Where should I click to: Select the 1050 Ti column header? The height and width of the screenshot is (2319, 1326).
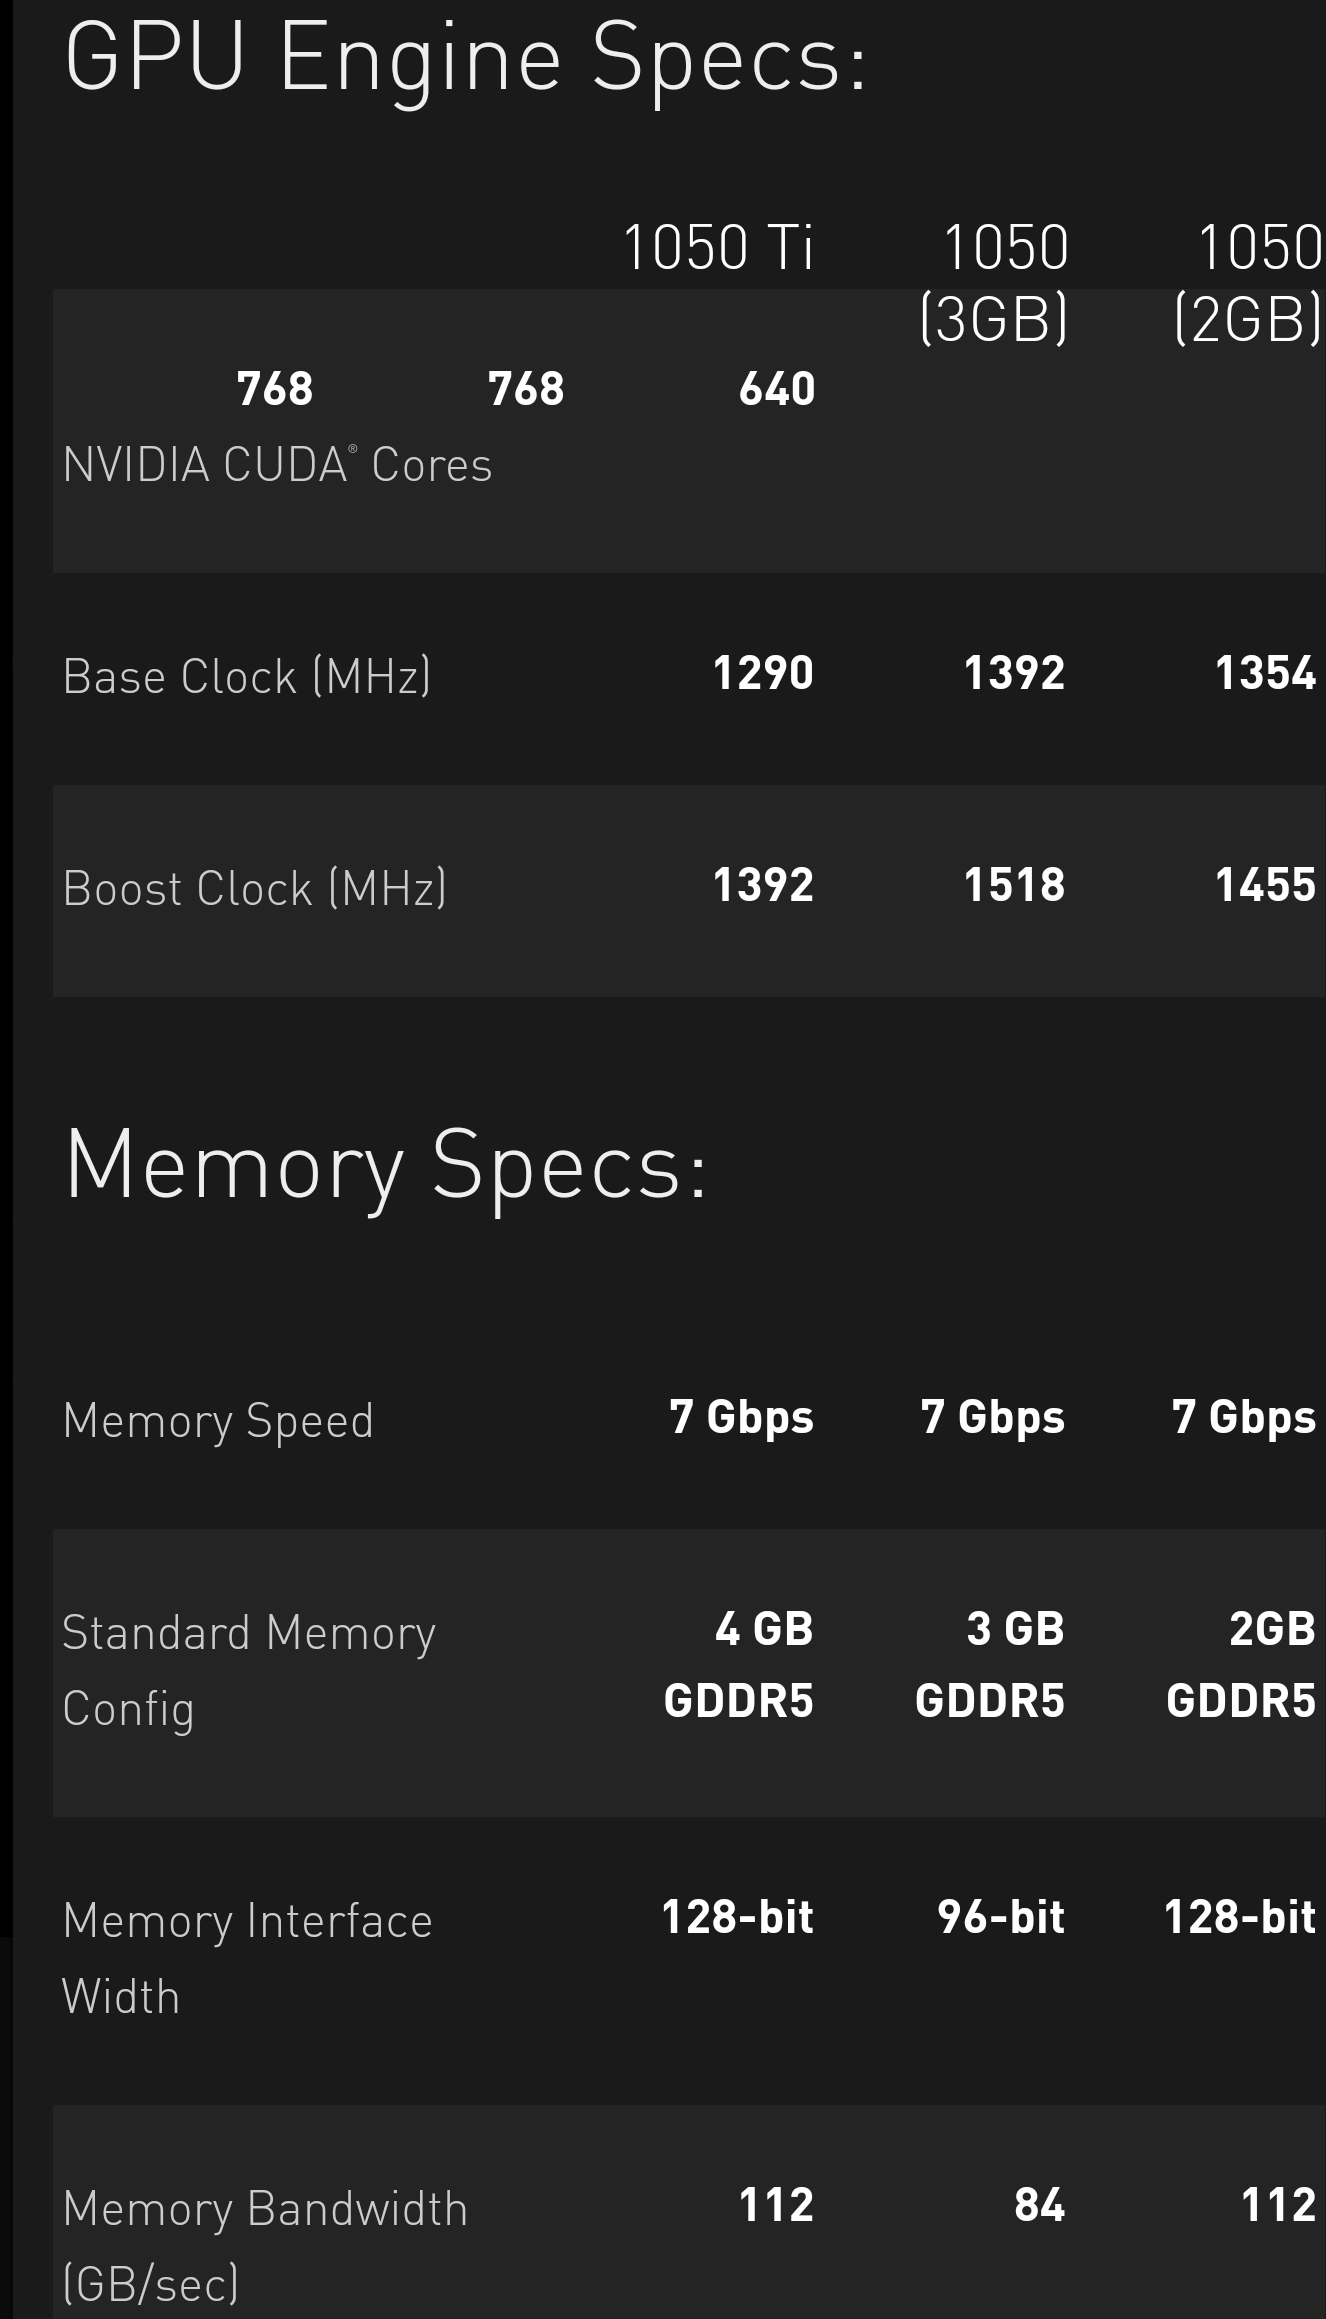point(718,247)
